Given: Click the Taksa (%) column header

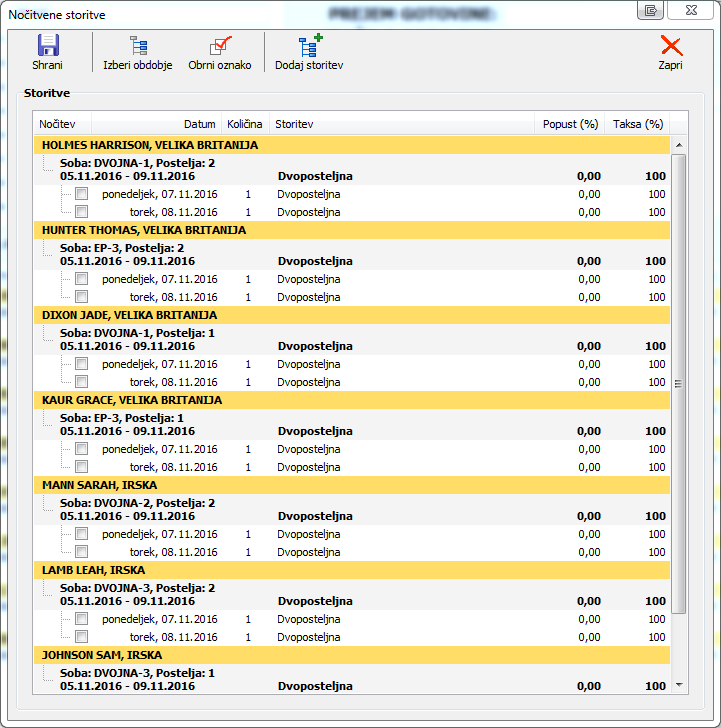Looking at the screenshot, I should [x=638, y=124].
